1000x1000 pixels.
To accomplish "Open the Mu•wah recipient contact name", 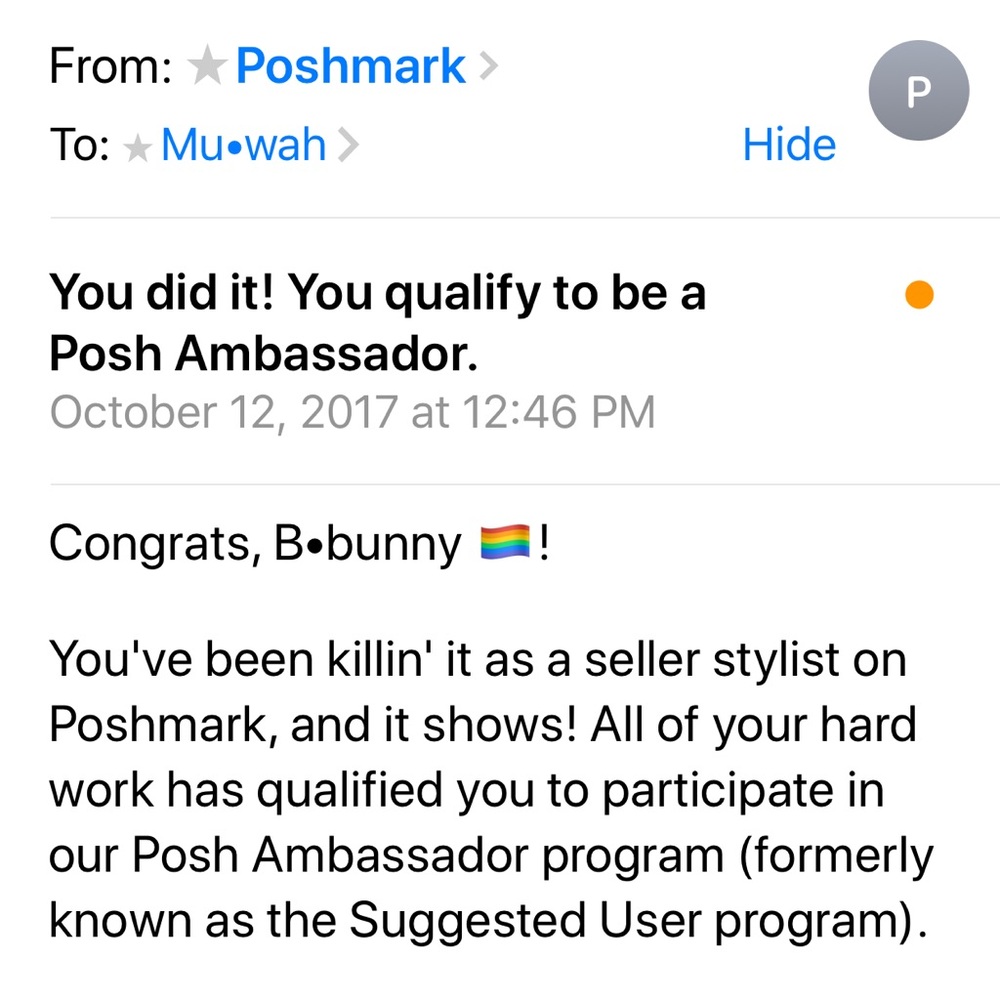I will [x=243, y=146].
